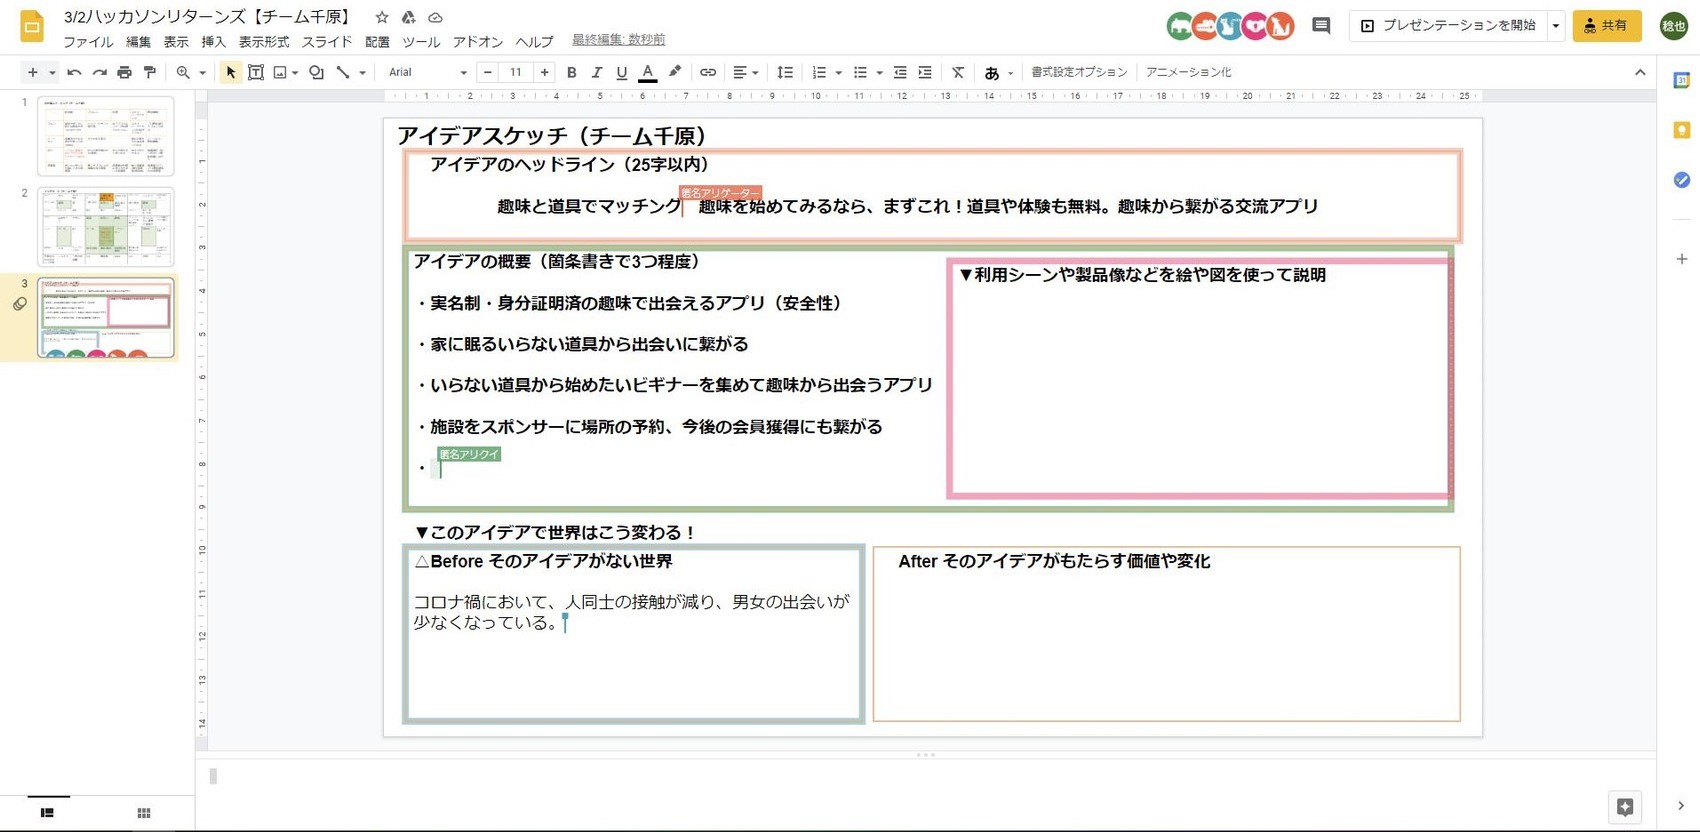Clear formatting with the crossed T icon
This screenshot has width=1700, height=832.
[x=958, y=72]
